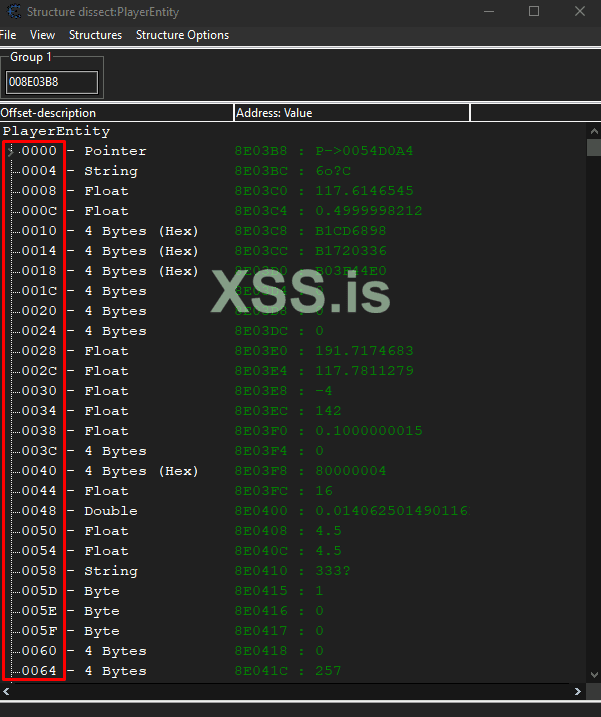601x717 pixels.
Task: Open the Structures menu
Action: [95, 35]
